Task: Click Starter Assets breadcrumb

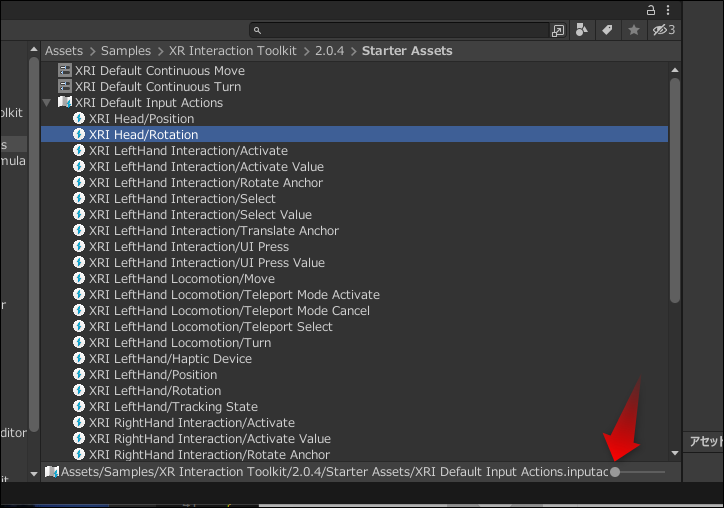Action: point(407,51)
